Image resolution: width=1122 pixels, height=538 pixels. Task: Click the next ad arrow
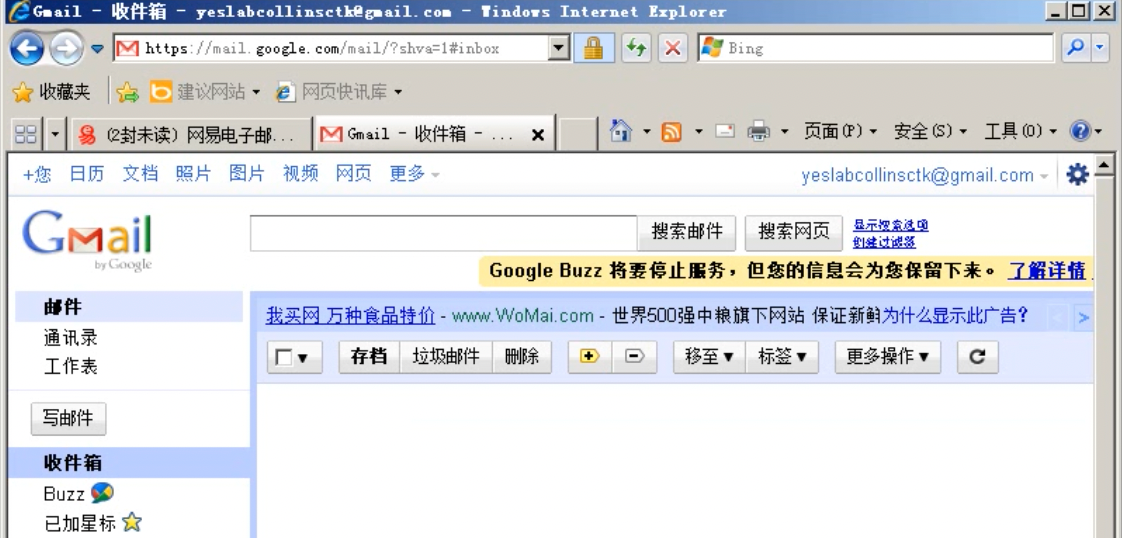[1084, 318]
